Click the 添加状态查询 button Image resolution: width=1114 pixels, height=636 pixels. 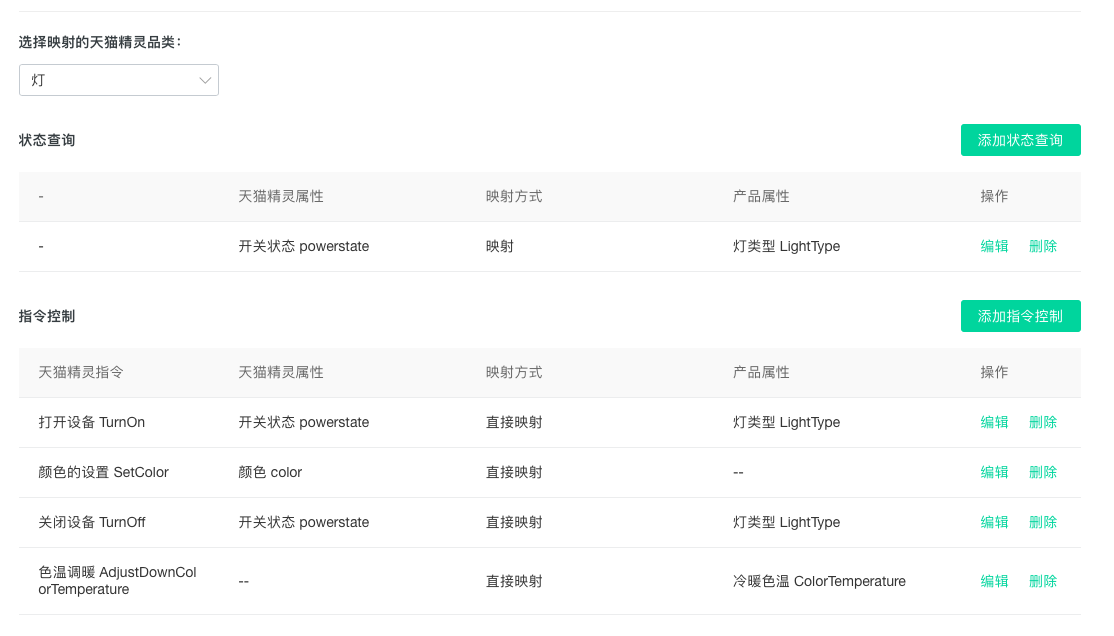point(1020,140)
